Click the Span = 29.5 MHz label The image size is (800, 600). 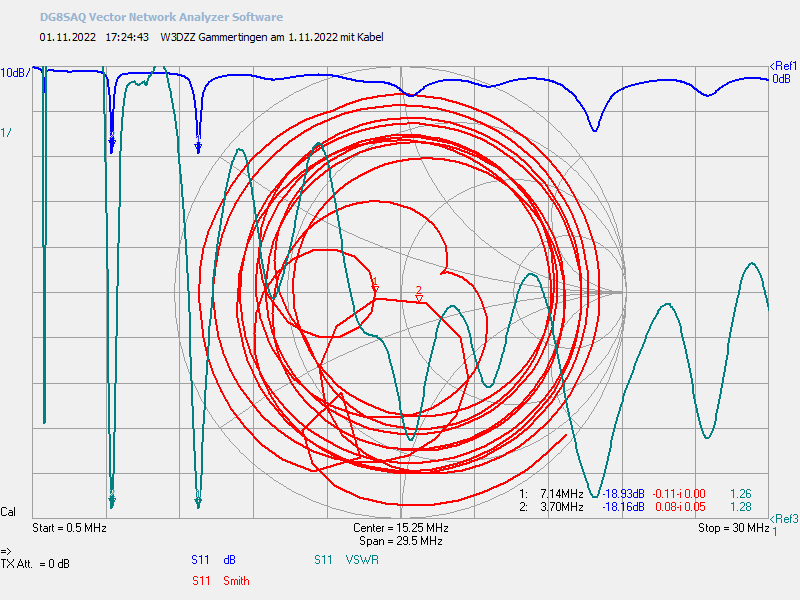coord(401,541)
